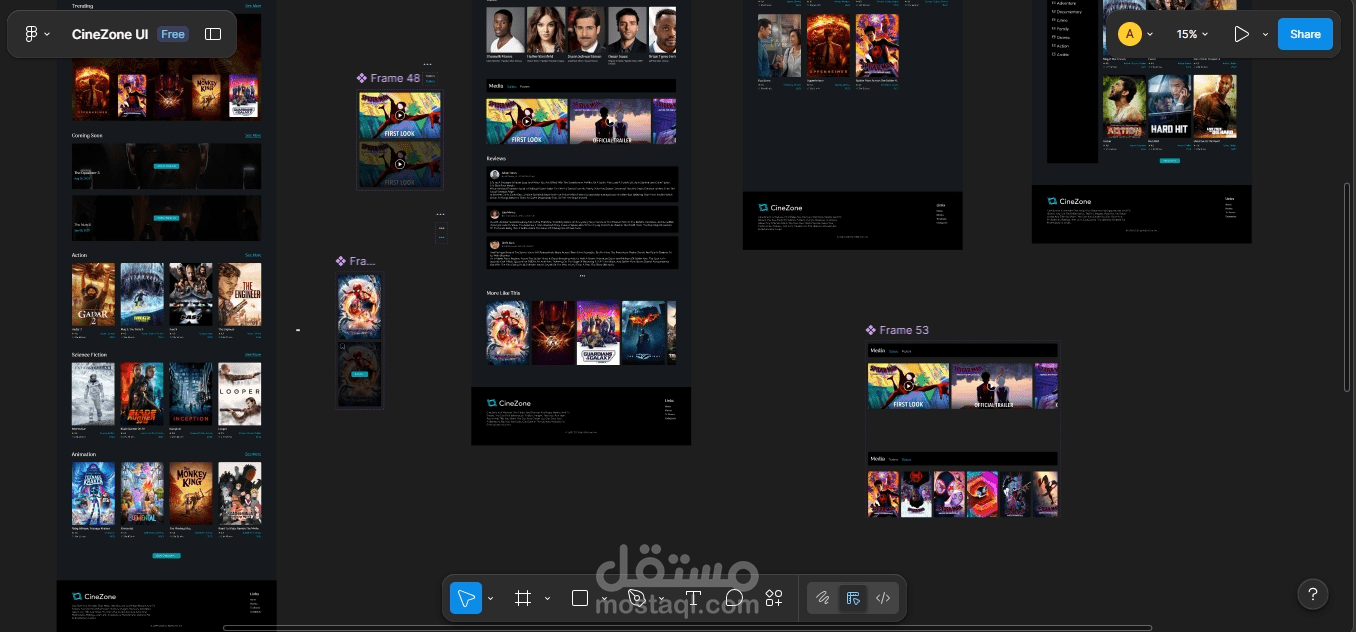This screenshot has width=1356, height=632.
Task: Click the Share button
Action: click(1305, 34)
